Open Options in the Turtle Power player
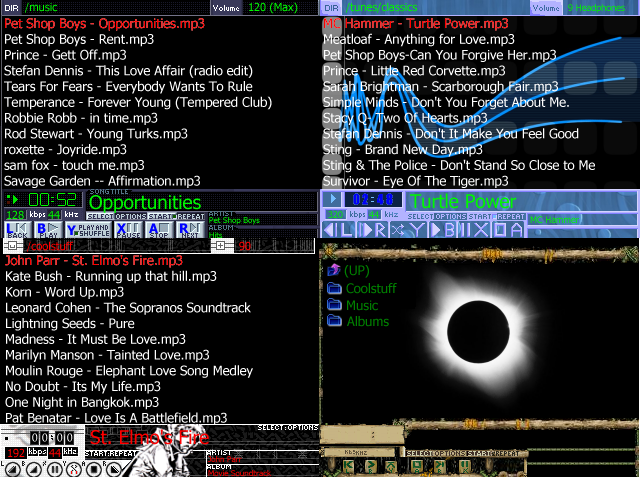Screen dimensions: 640x478 coord(451,216)
